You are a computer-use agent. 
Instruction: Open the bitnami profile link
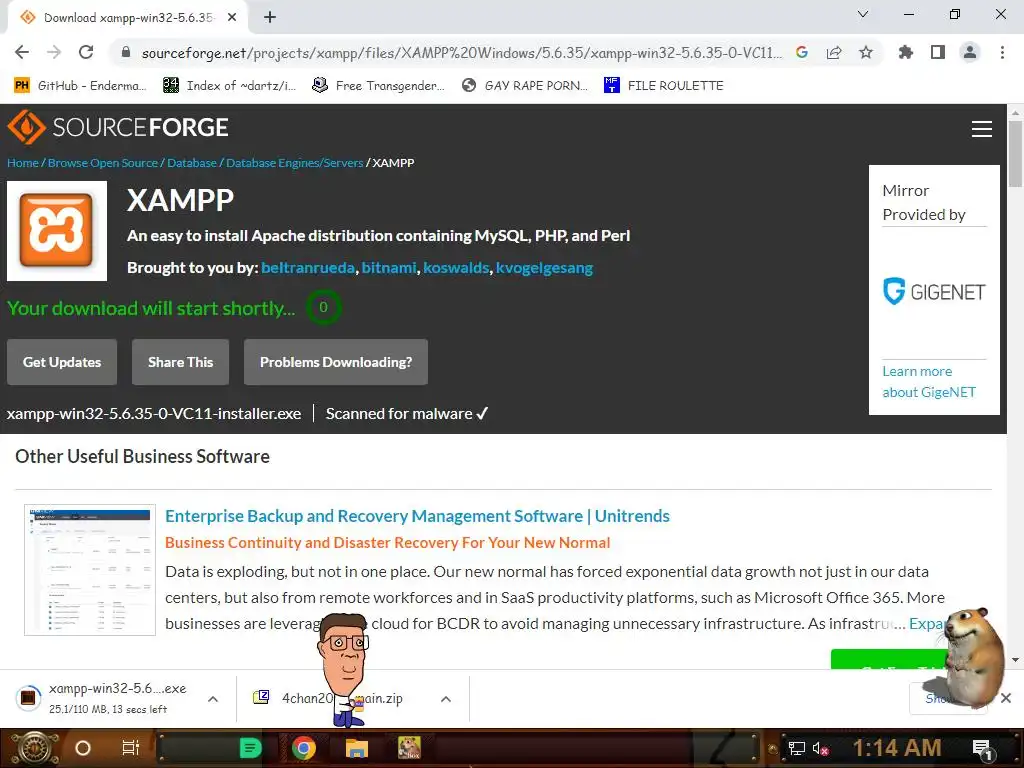click(x=389, y=268)
